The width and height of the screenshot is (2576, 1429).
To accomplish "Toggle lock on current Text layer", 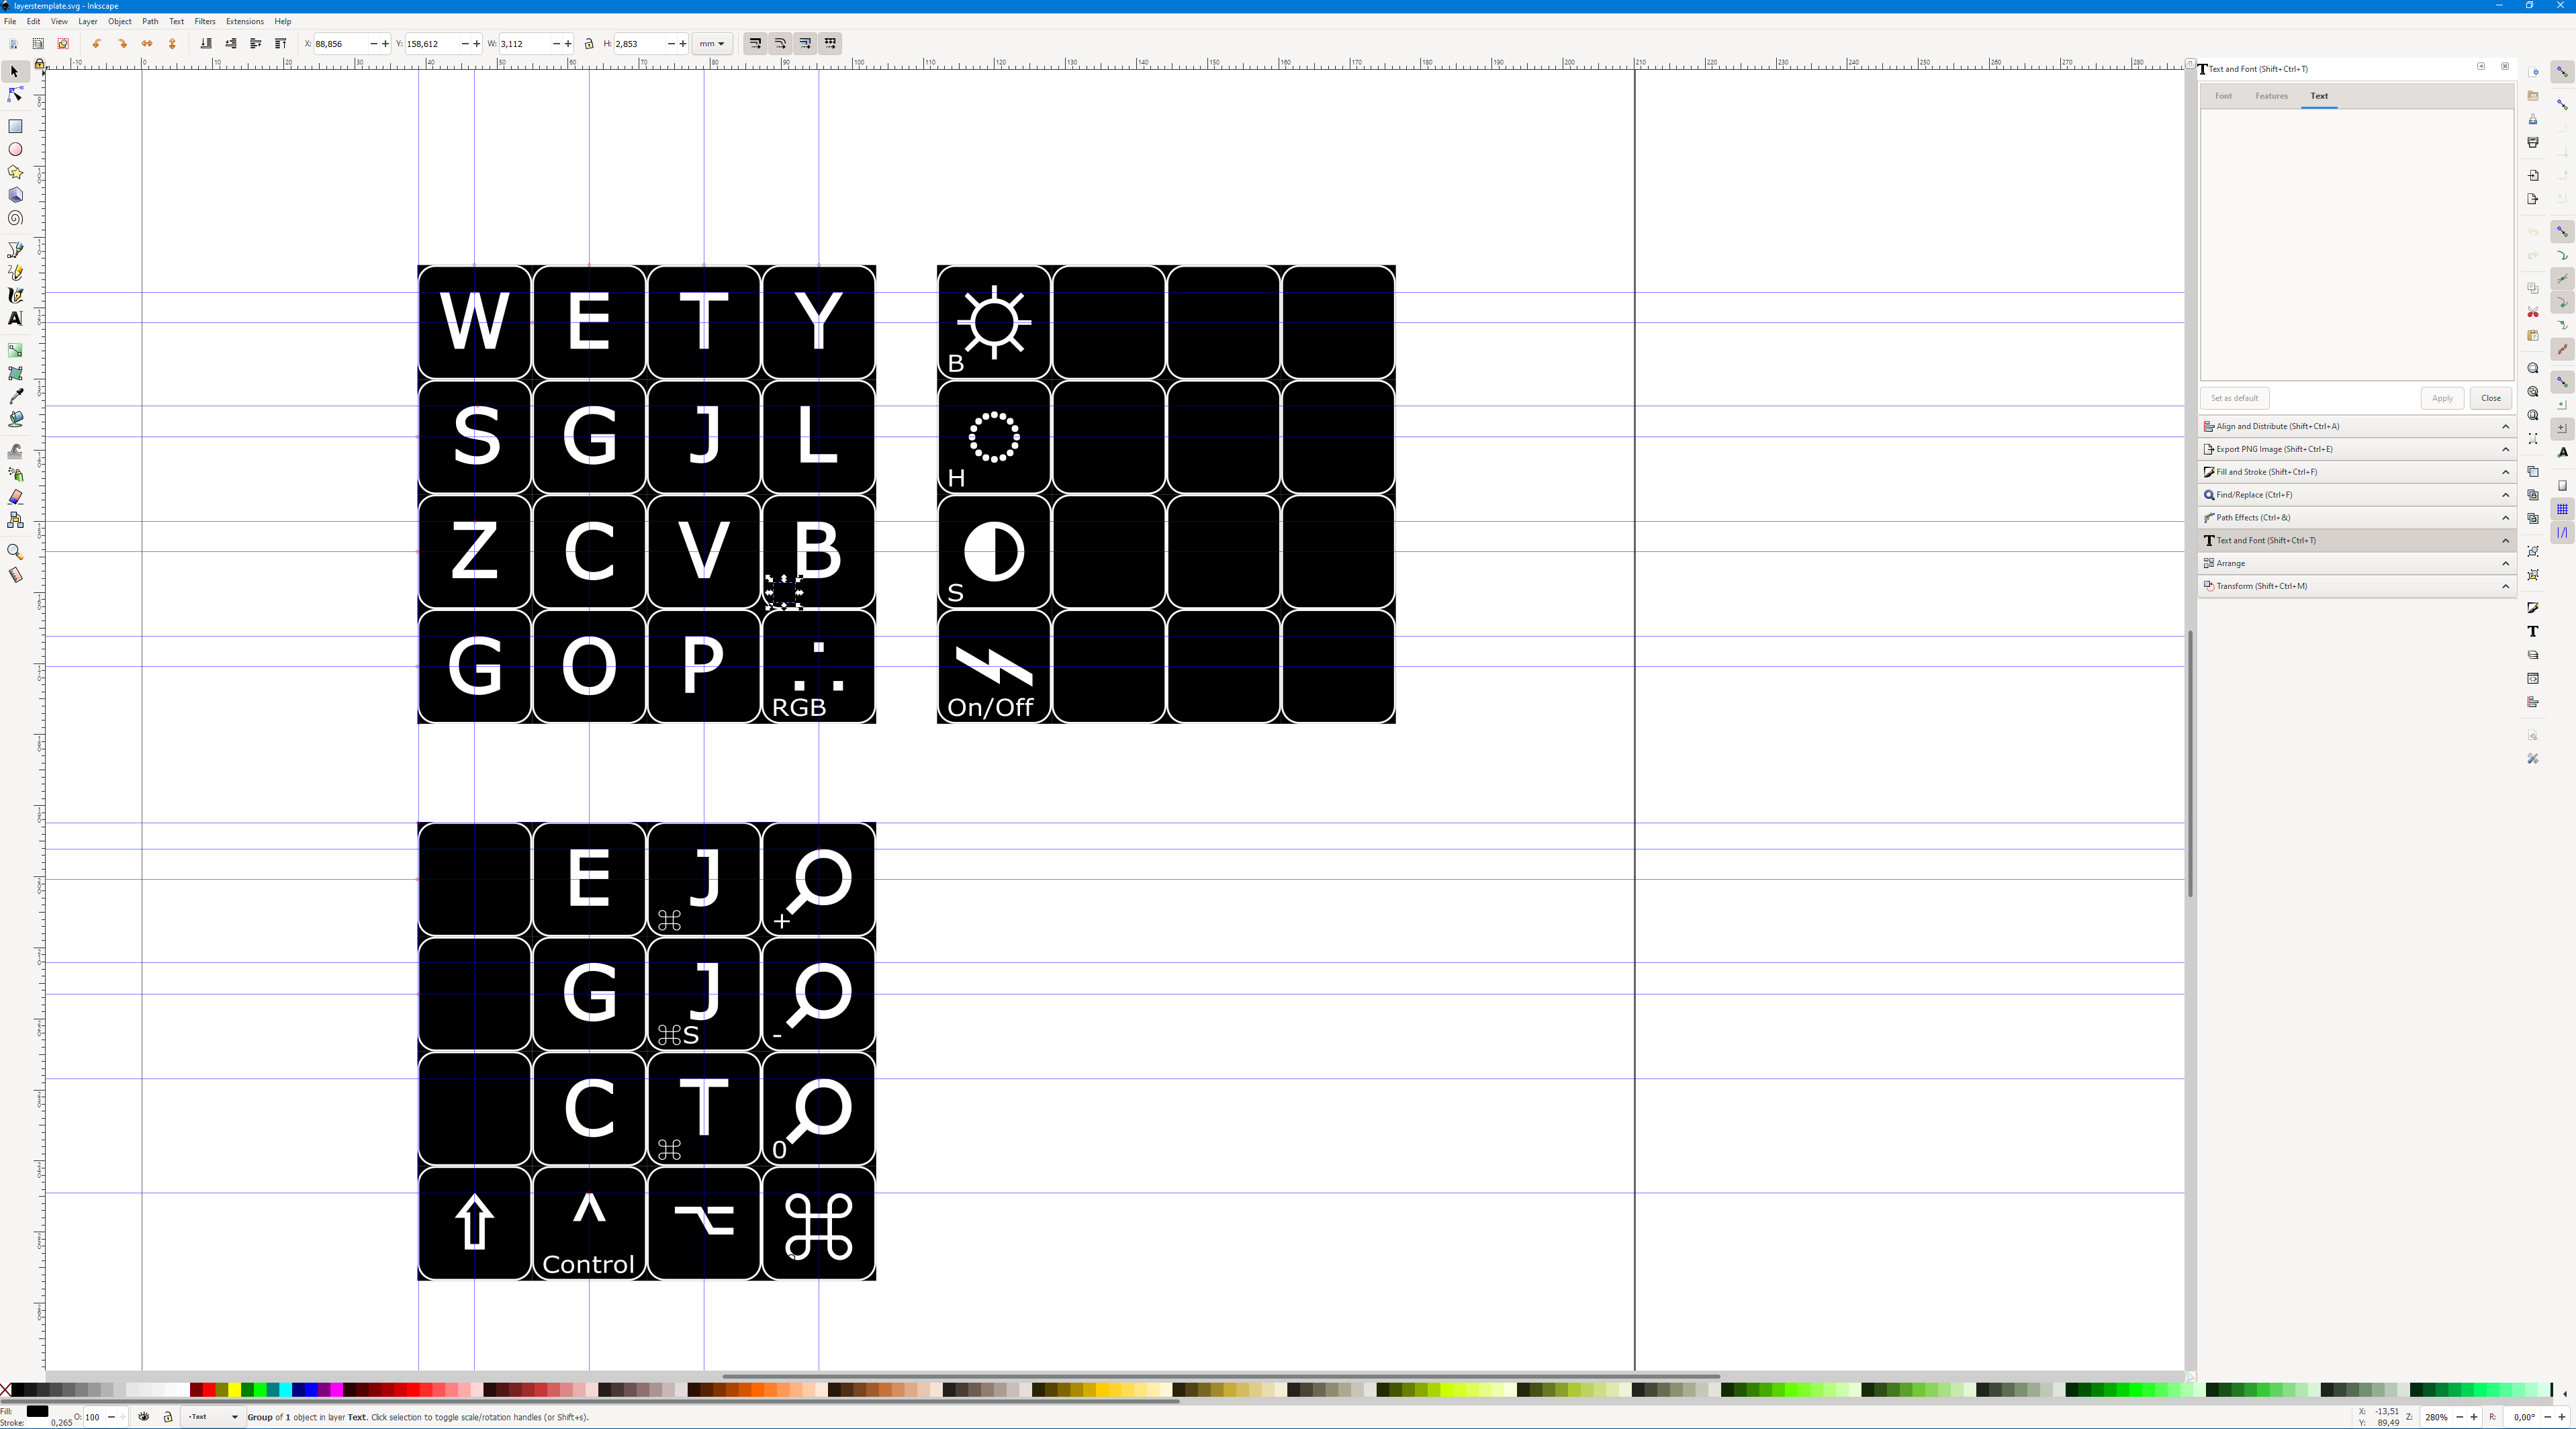I will pos(167,1416).
